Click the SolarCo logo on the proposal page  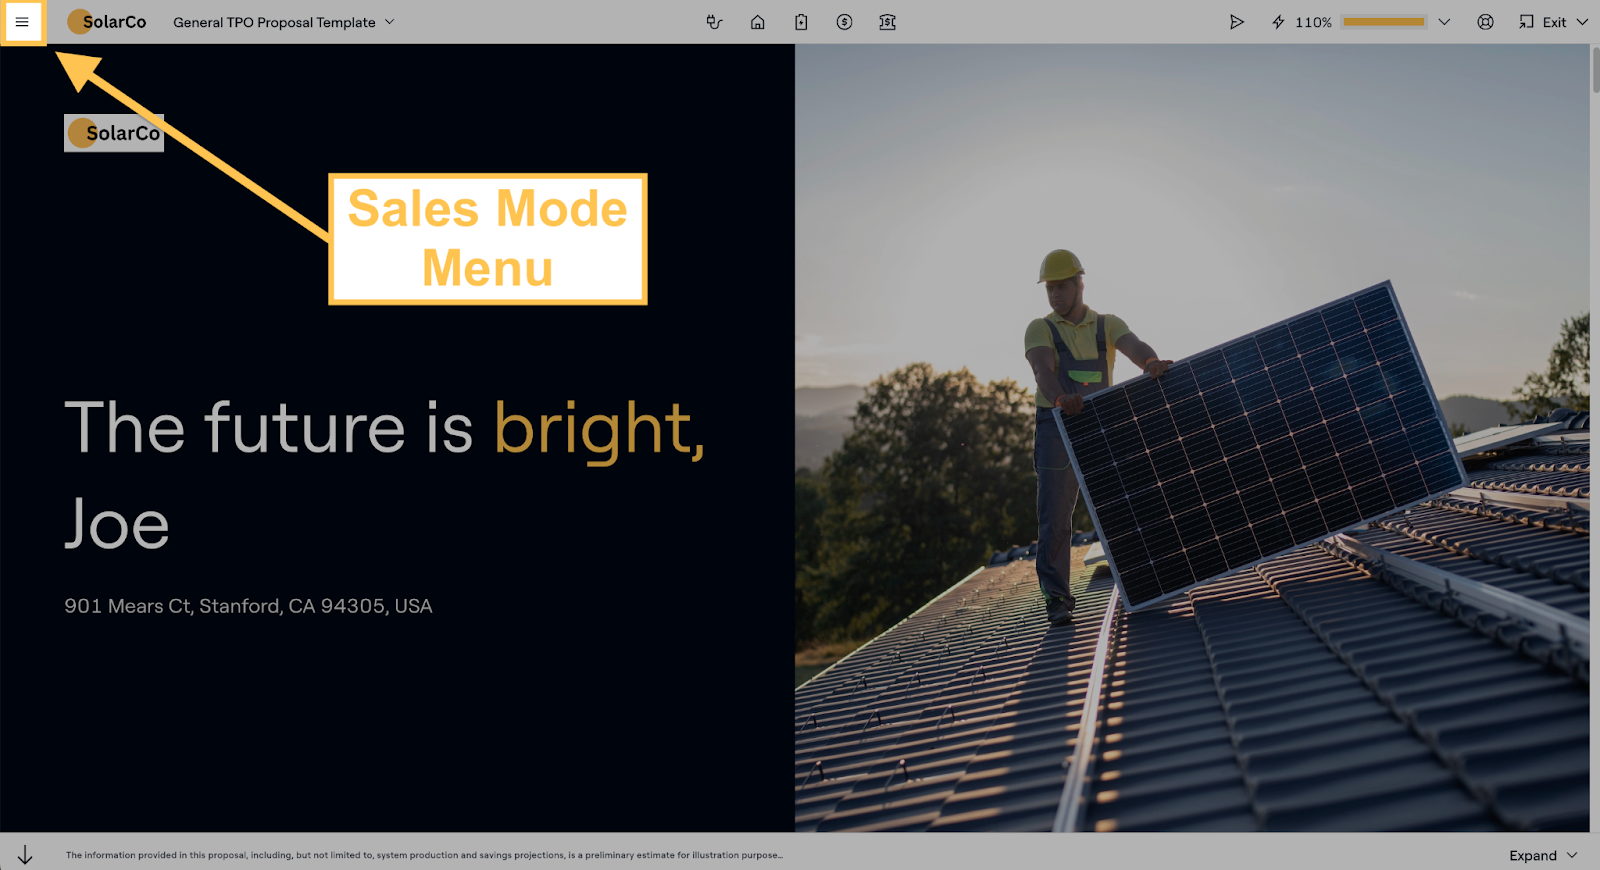(x=114, y=133)
